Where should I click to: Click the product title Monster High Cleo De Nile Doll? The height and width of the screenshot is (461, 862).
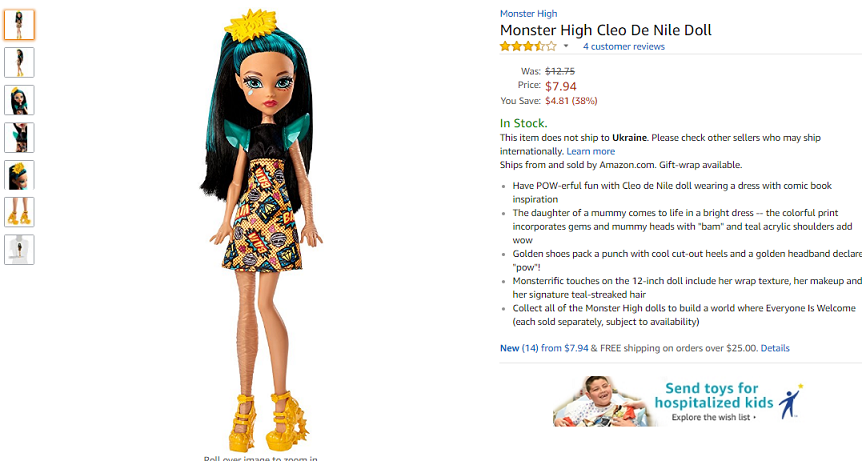coord(605,30)
